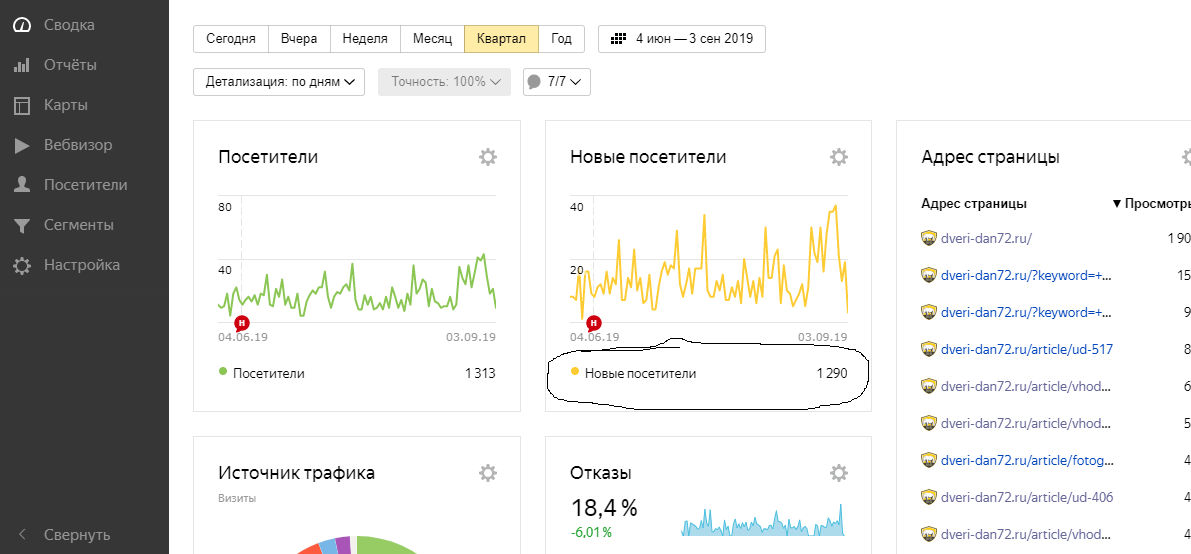Click red note marker on Новые посетители chart
The image size is (1191, 554).
[594, 323]
